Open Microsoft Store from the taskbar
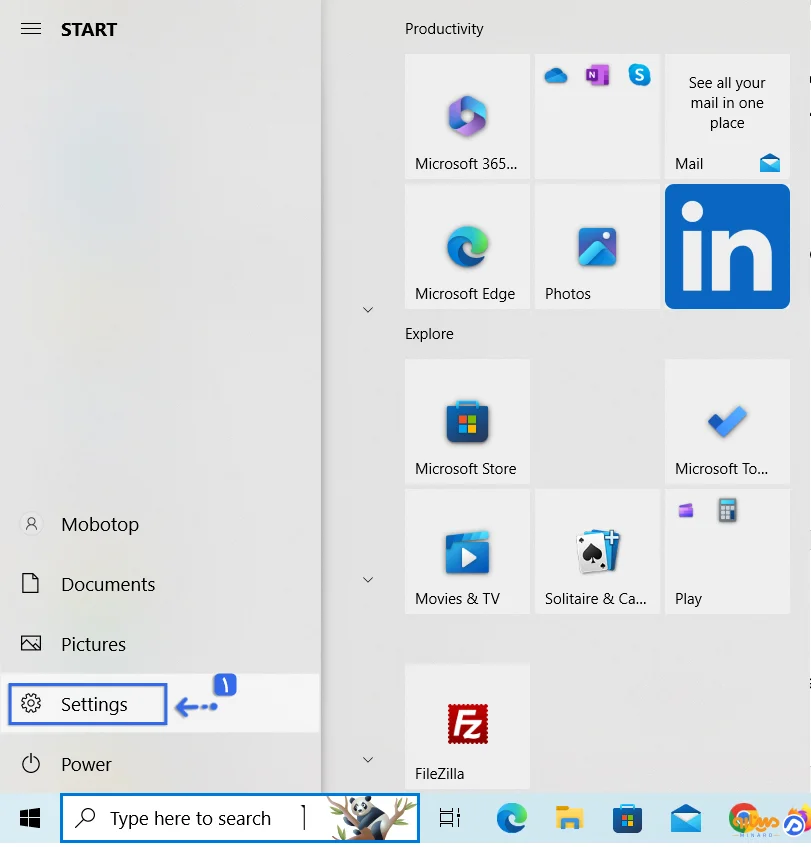 [627, 818]
